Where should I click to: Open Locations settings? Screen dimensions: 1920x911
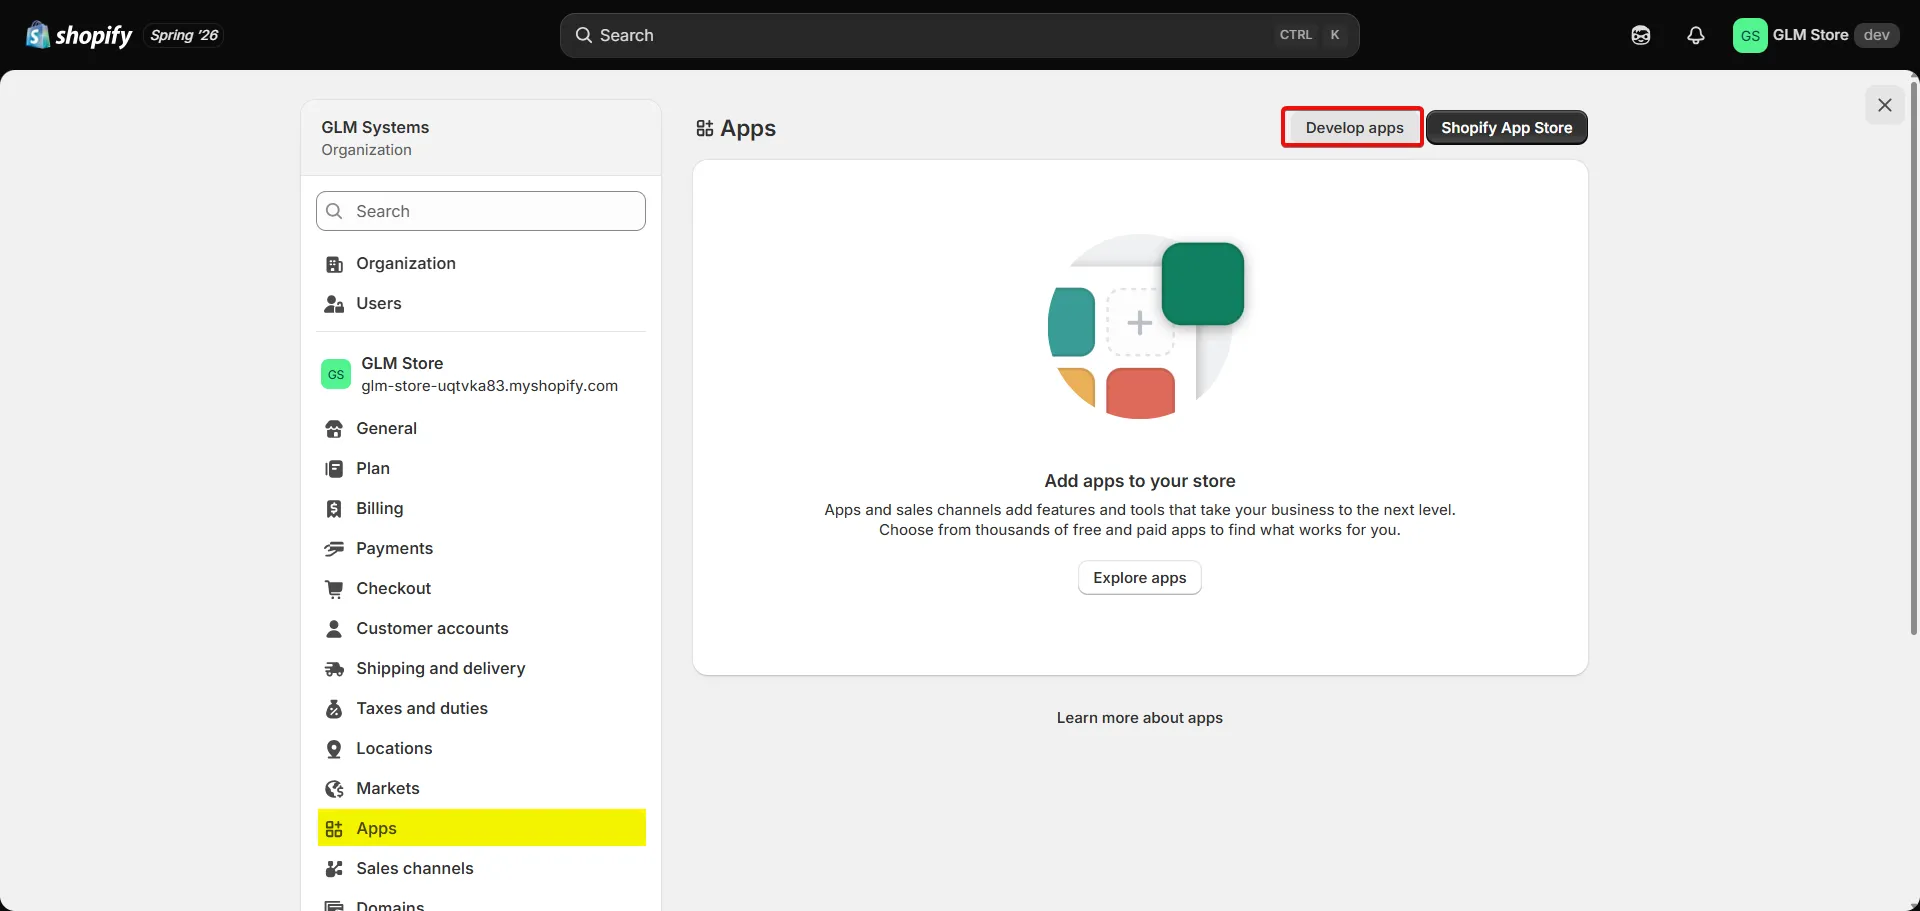click(481, 748)
